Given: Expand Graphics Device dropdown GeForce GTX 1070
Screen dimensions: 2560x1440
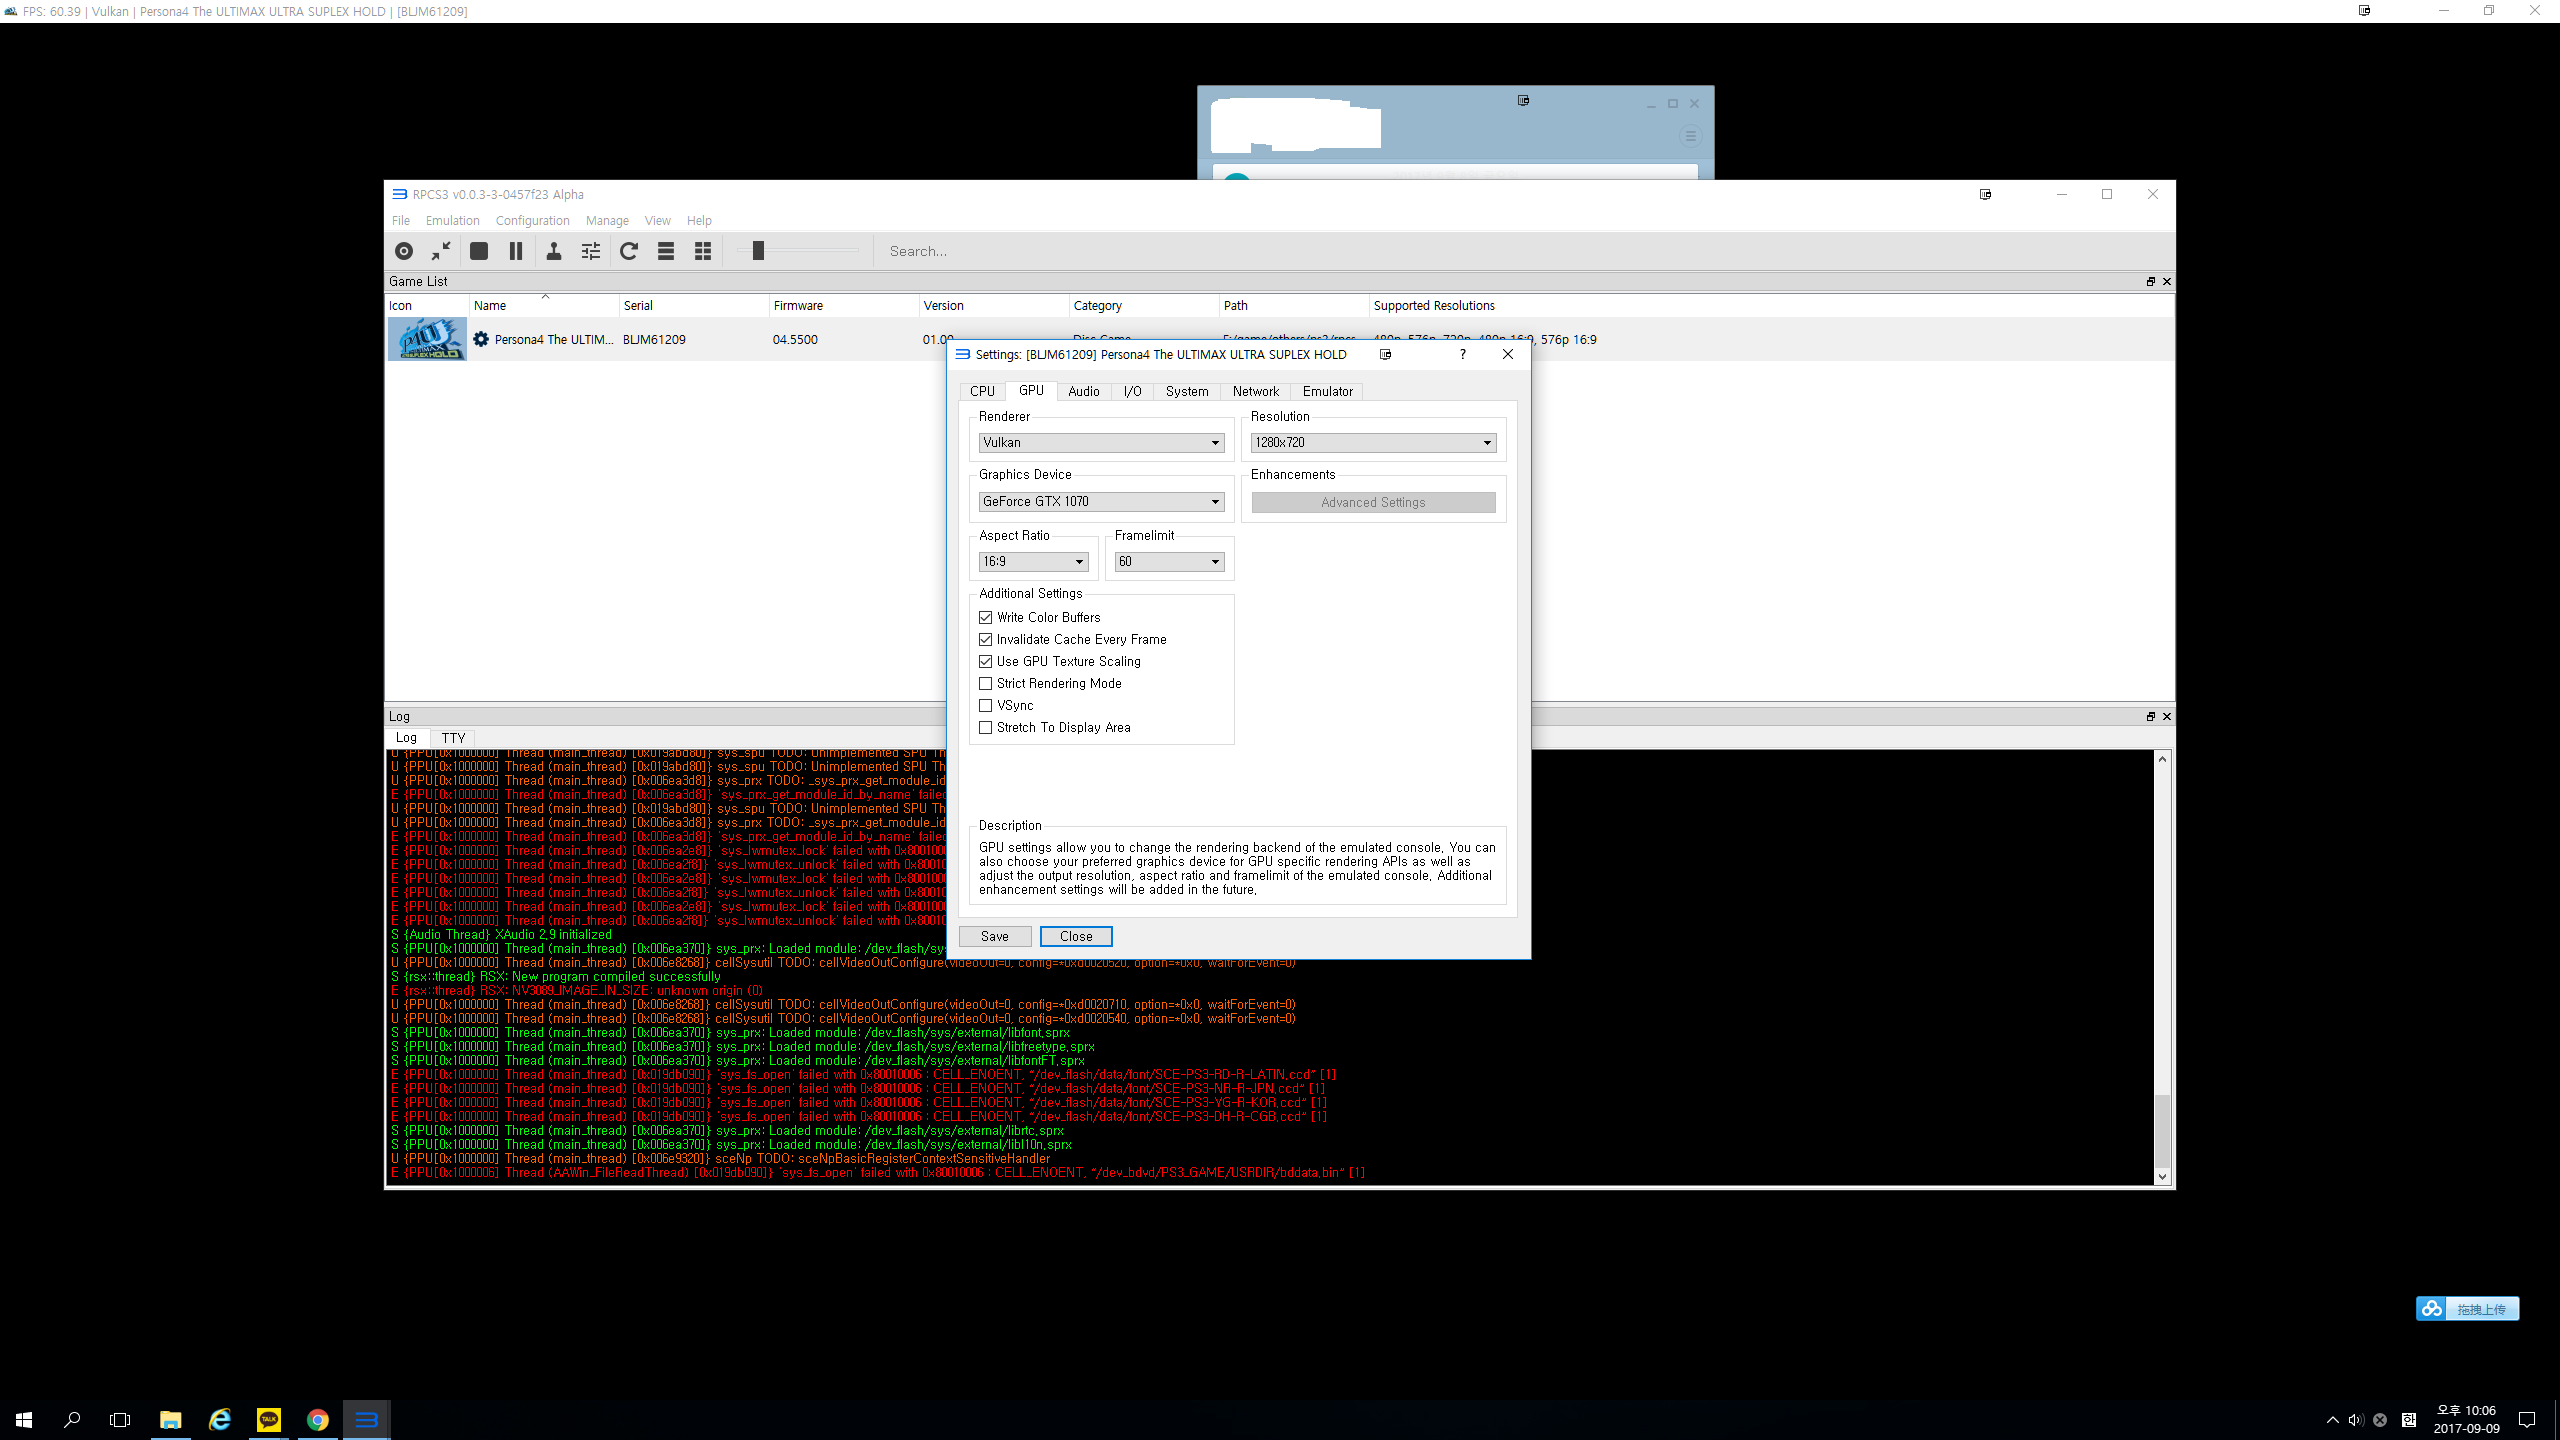Looking at the screenshot, I should pos(1101,501).
